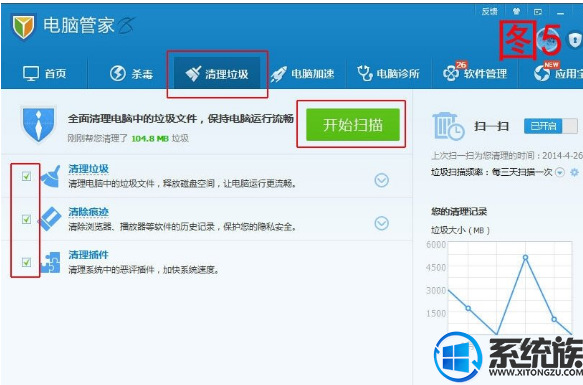583x385 pixels.
Task: Uncheck the 清理垃圾 checkbox
Action: 26,176
